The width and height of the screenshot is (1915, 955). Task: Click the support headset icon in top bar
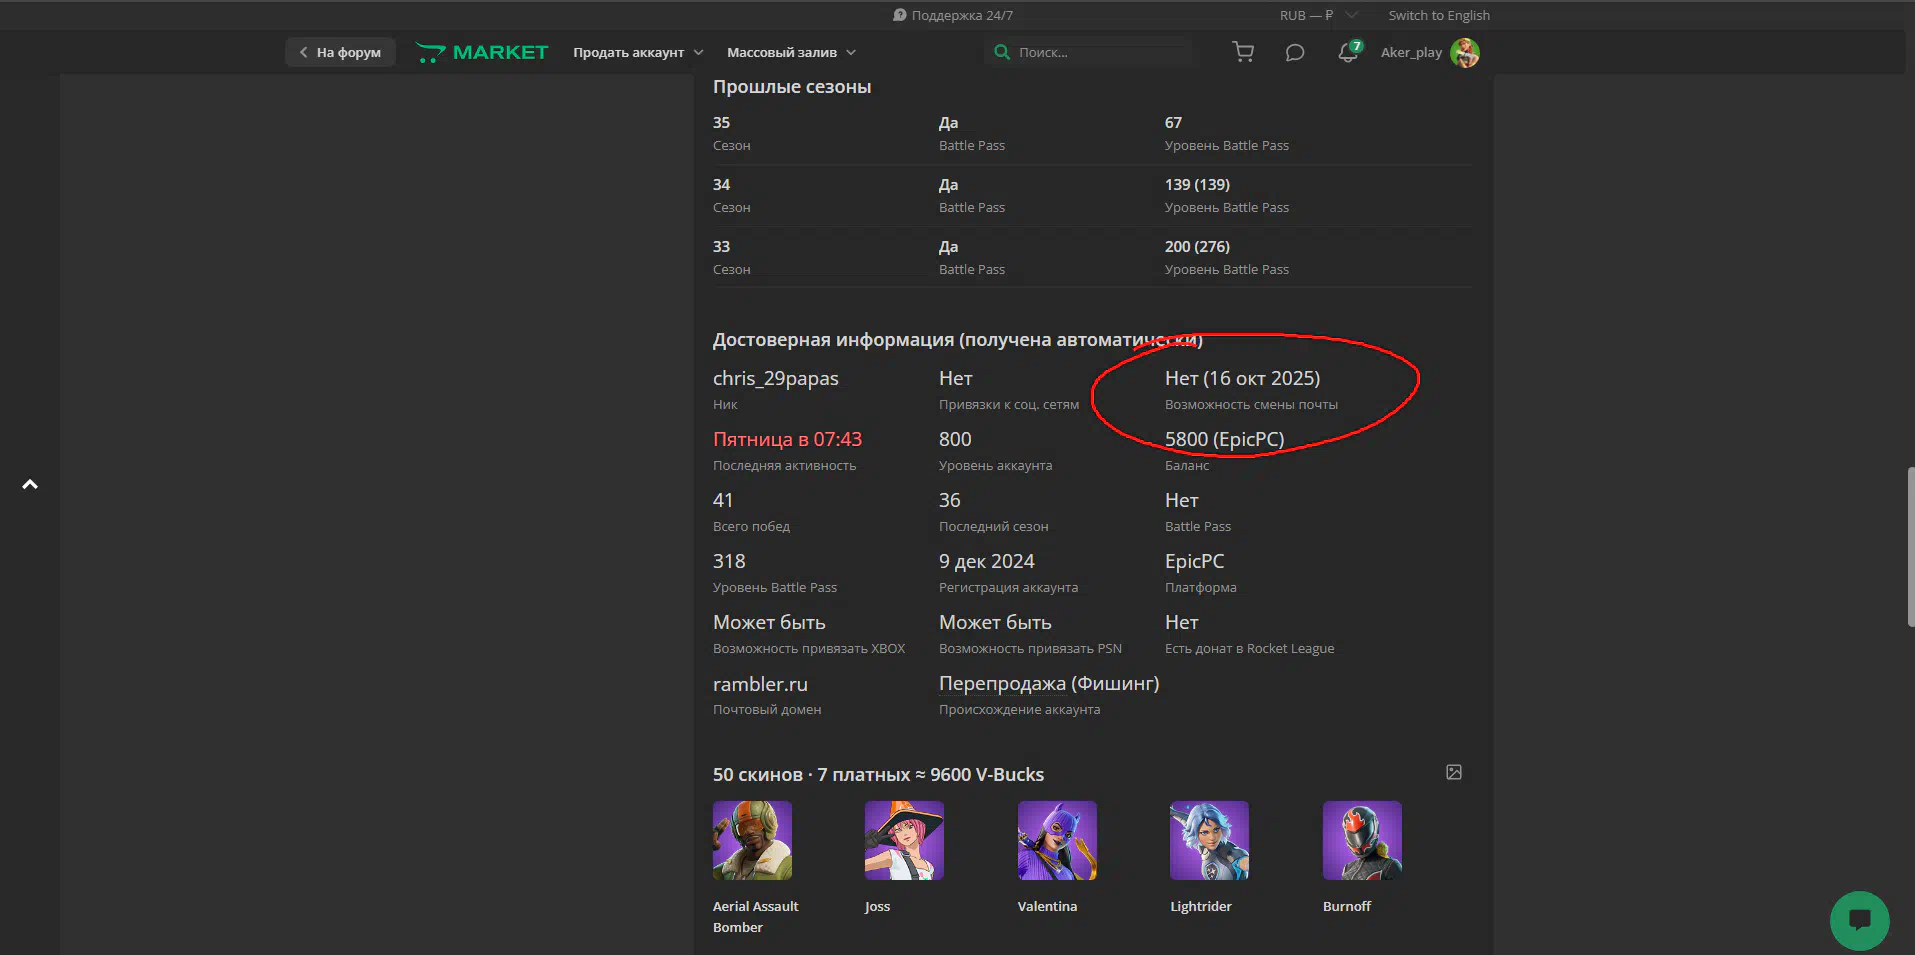899,15
